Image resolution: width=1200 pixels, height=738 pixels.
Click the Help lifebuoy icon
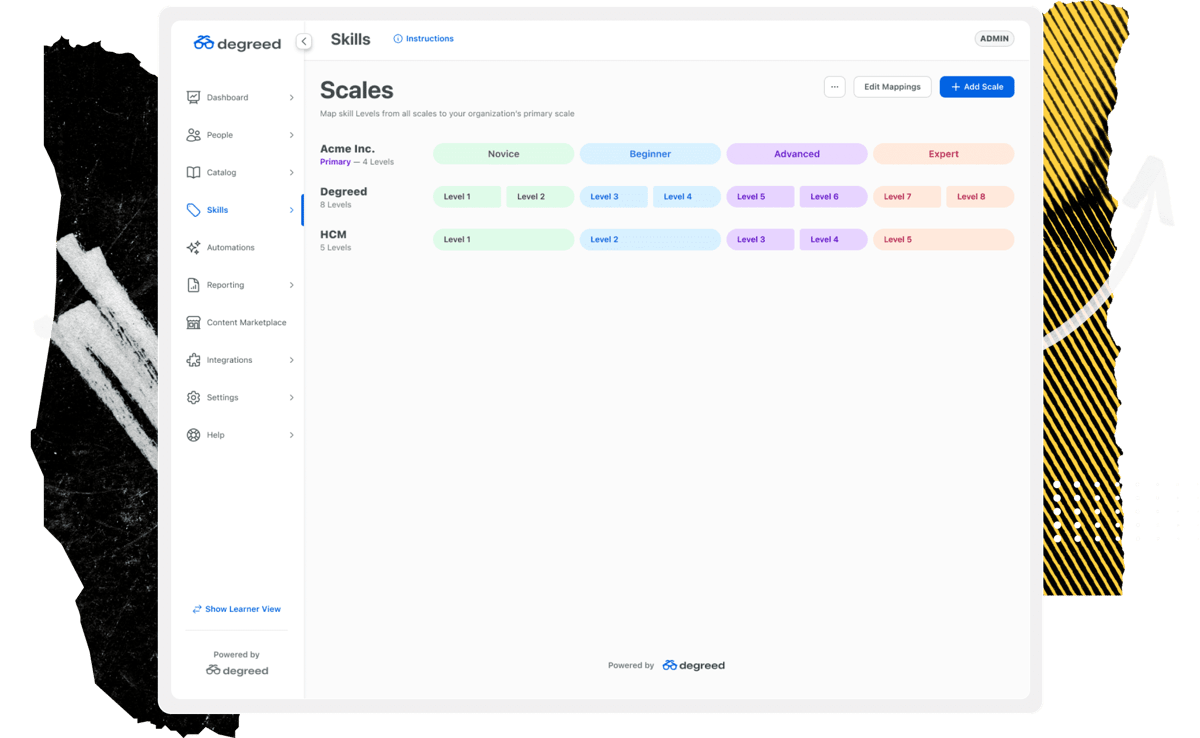point(193,434)
